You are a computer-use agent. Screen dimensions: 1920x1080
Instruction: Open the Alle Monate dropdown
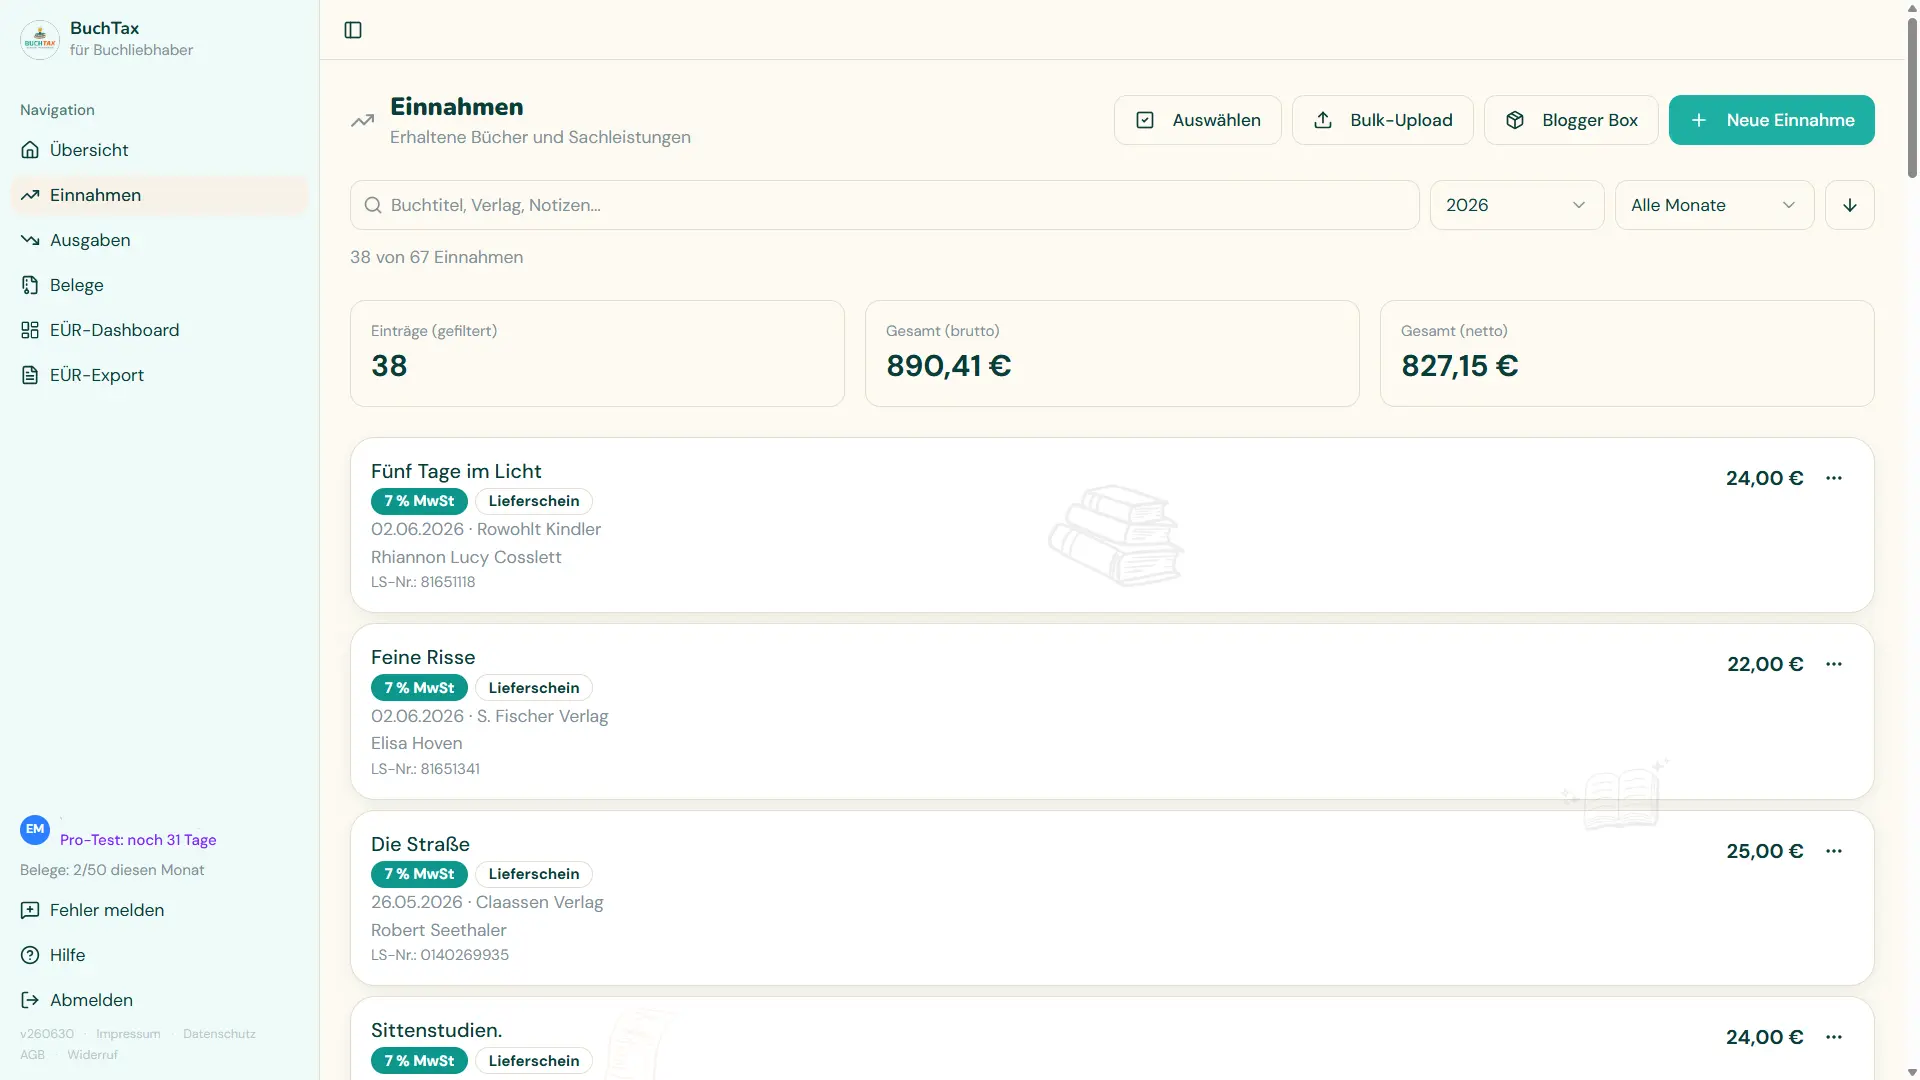pos(1715,205)
